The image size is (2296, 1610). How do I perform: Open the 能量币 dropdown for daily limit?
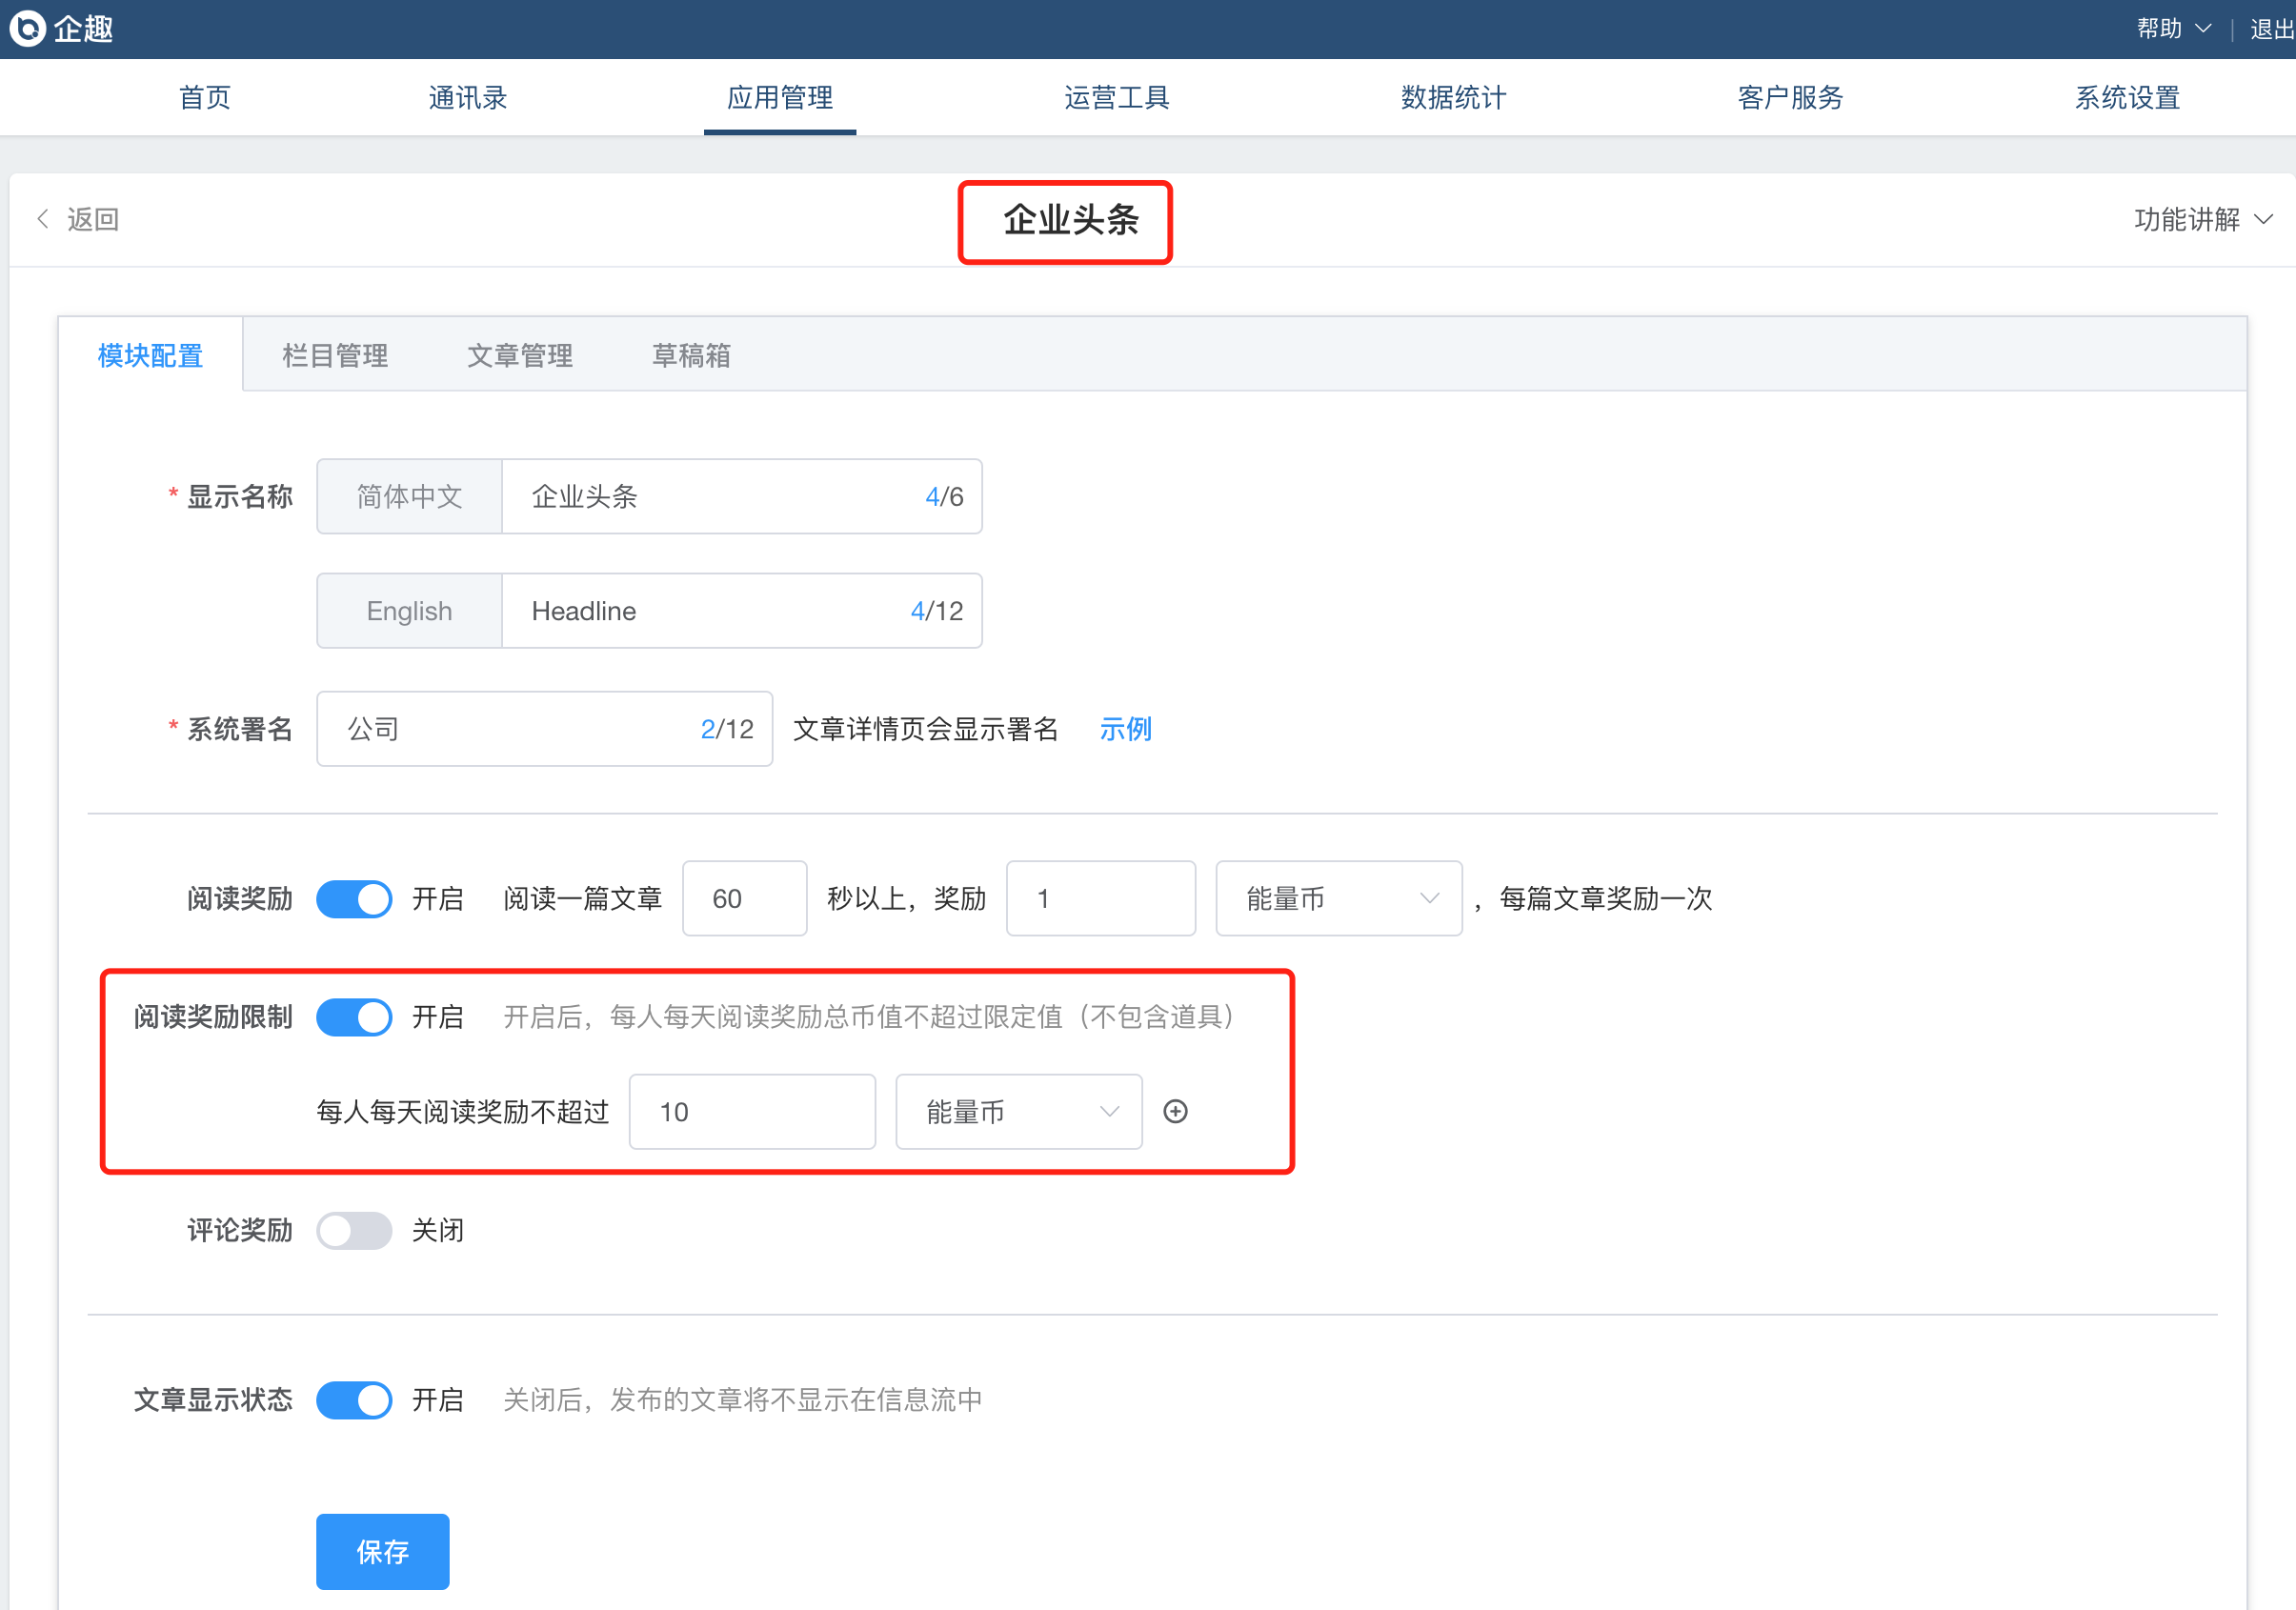click(1018, 1112)
